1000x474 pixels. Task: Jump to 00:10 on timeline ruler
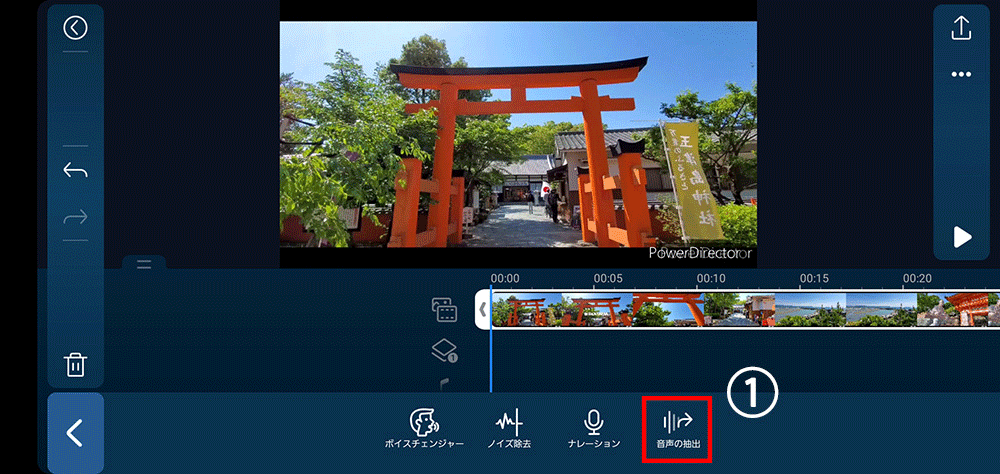click(710, 278)
